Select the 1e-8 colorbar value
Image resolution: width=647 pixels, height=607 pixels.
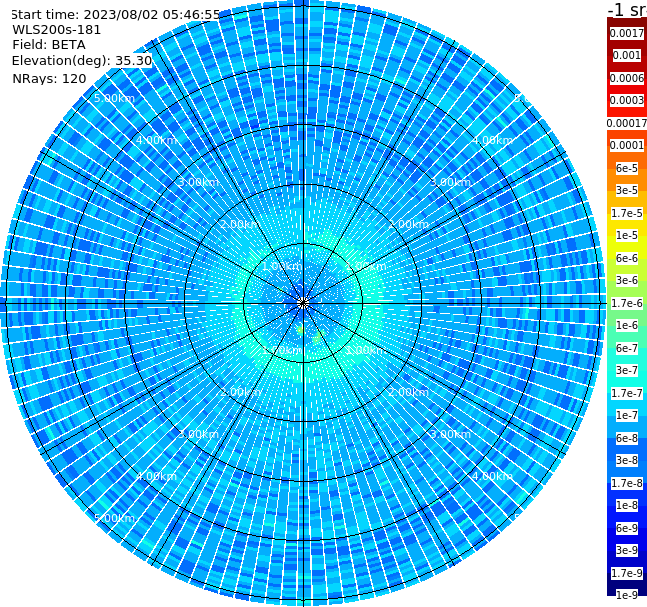627,505
